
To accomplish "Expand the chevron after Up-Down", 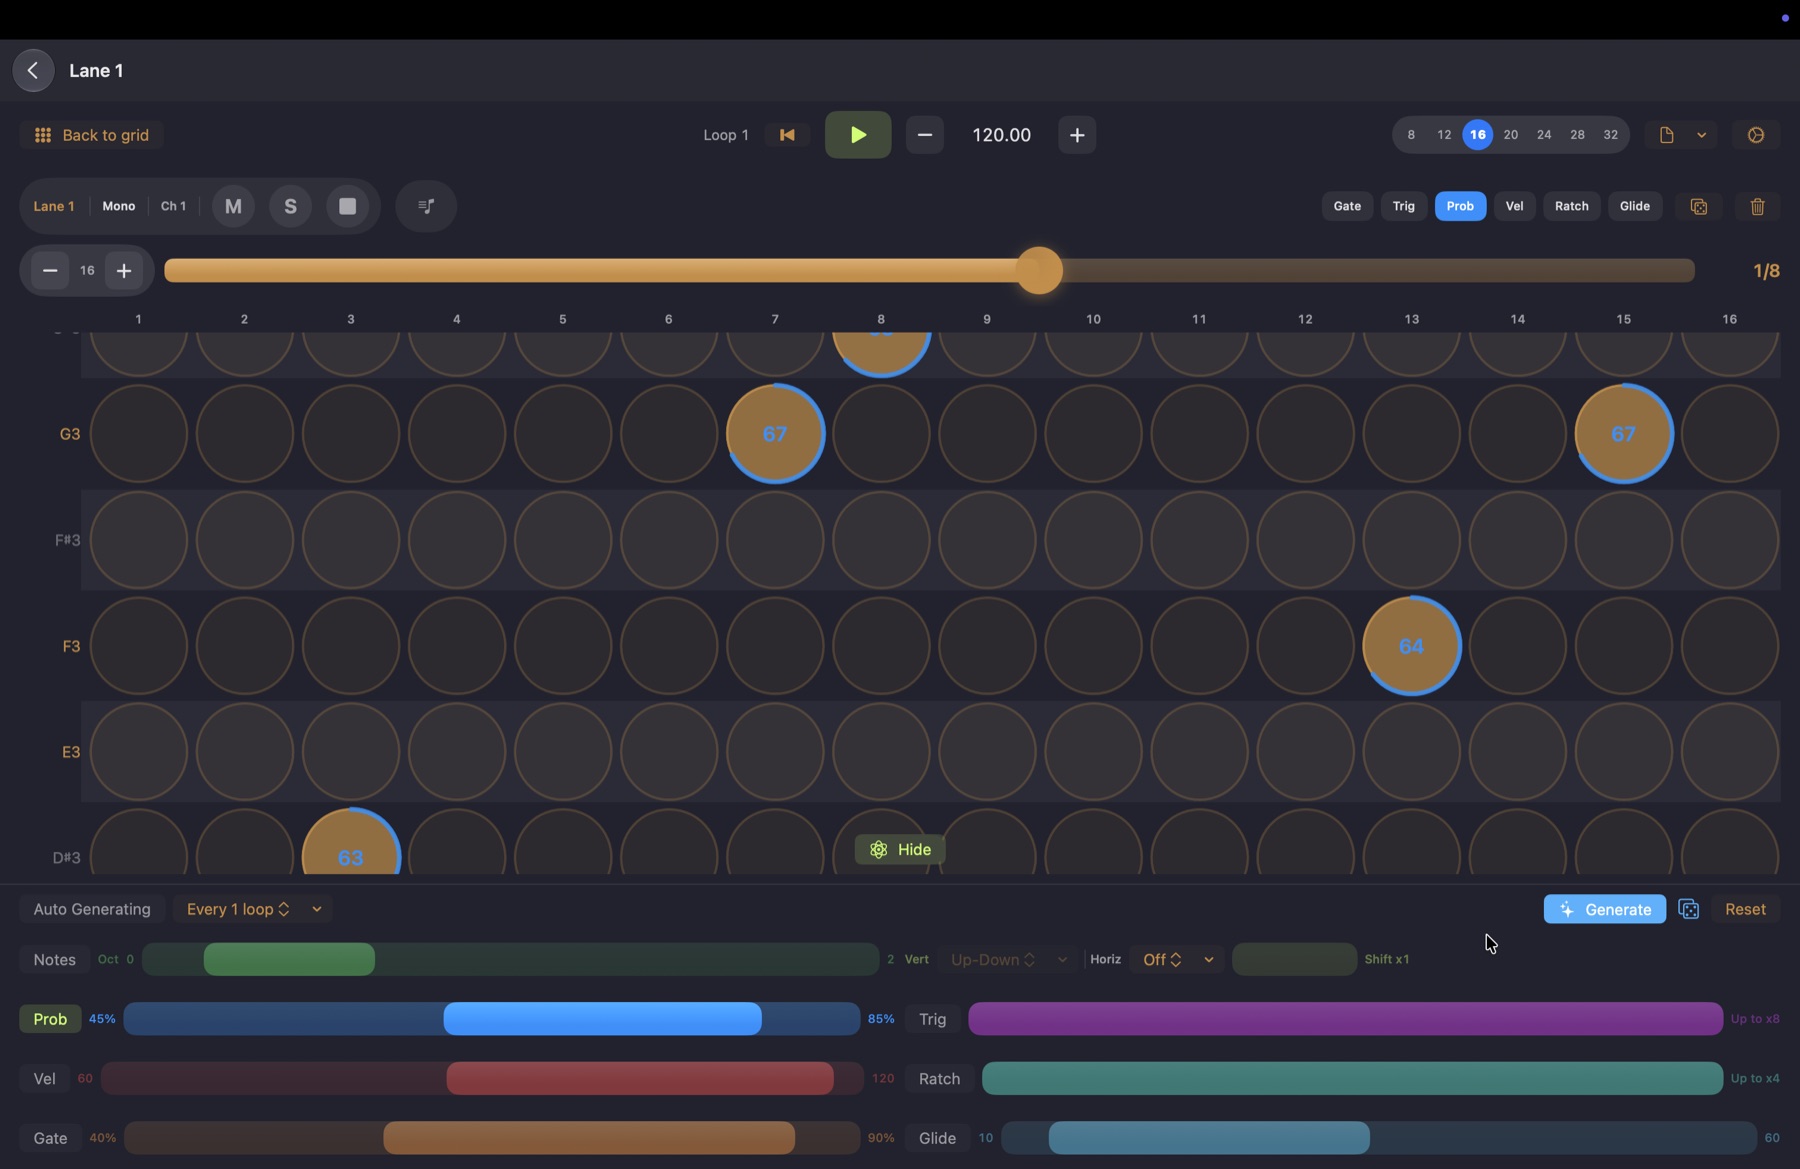I will pyautogui.click(x=1062, y=959).
